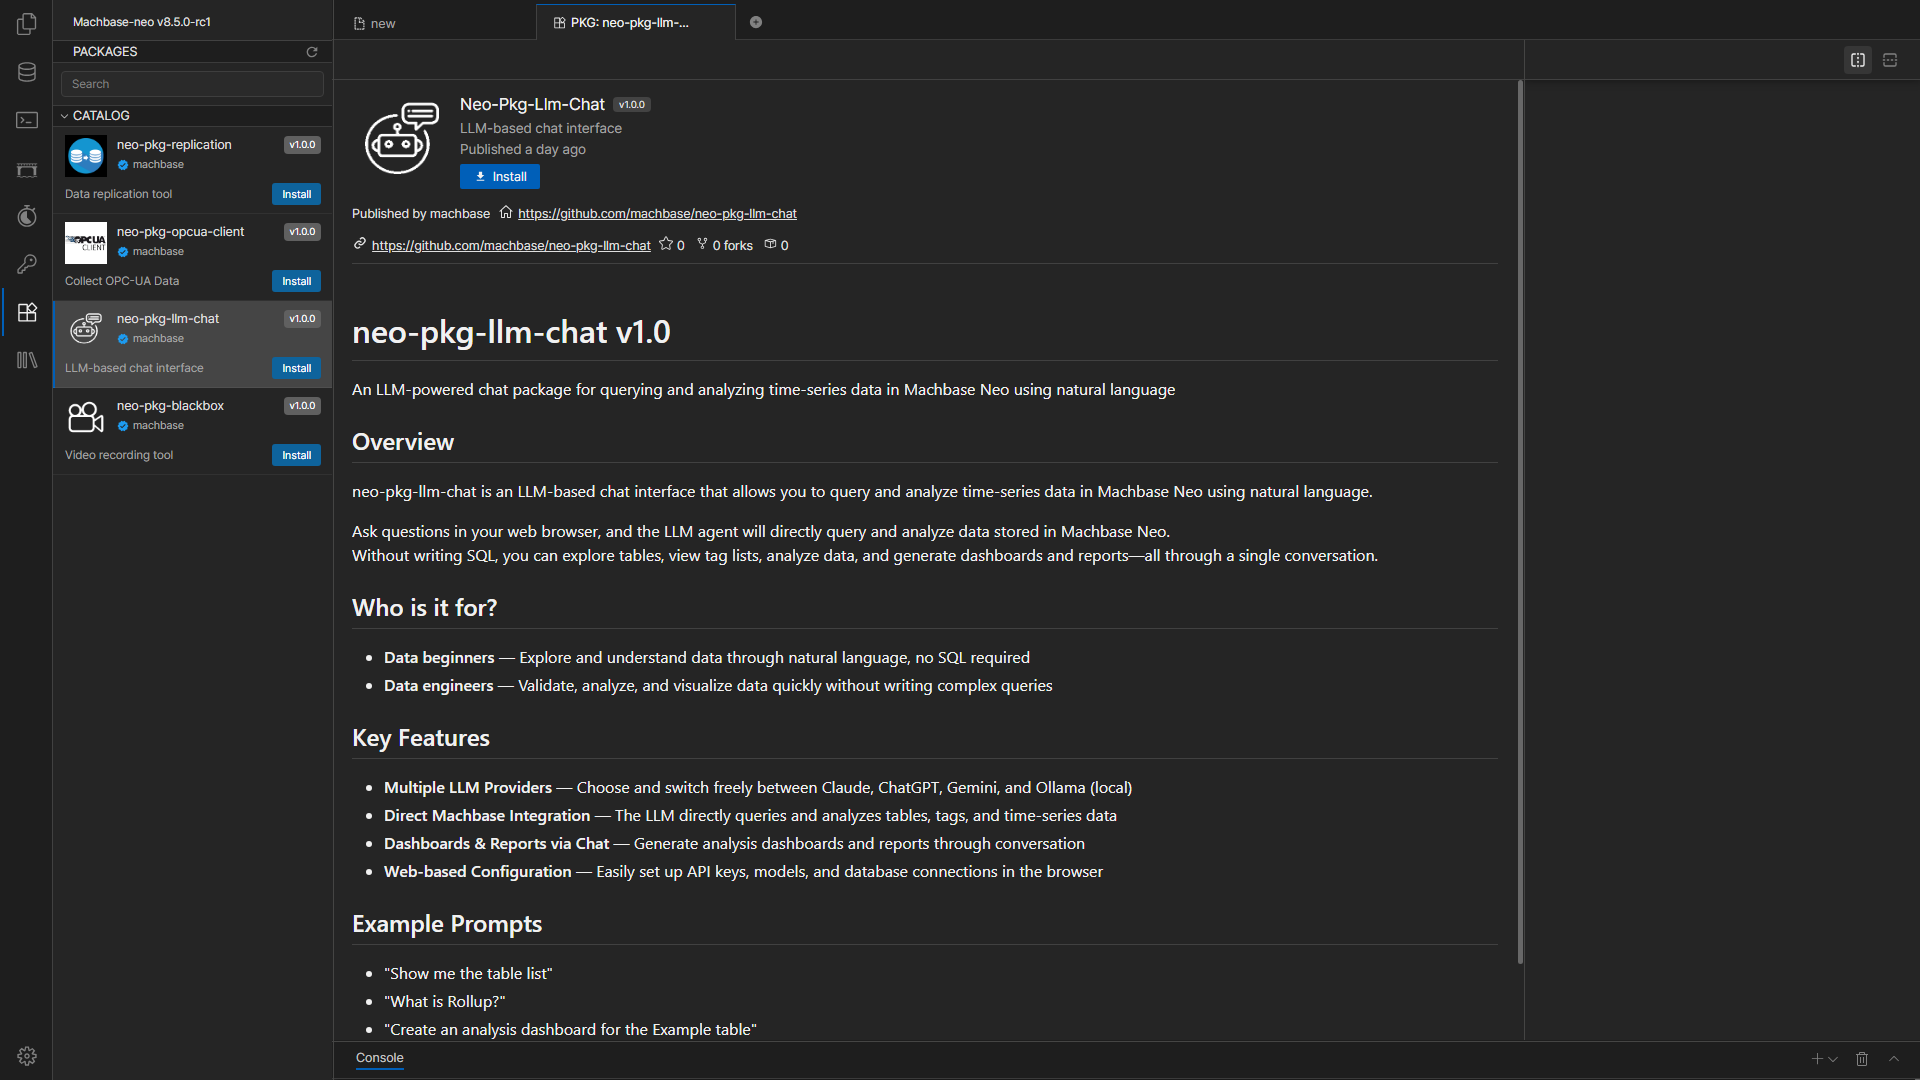Screen dimensions: 1920x1080
Task: Split the editor horizontally
Action: (1890, 60)
